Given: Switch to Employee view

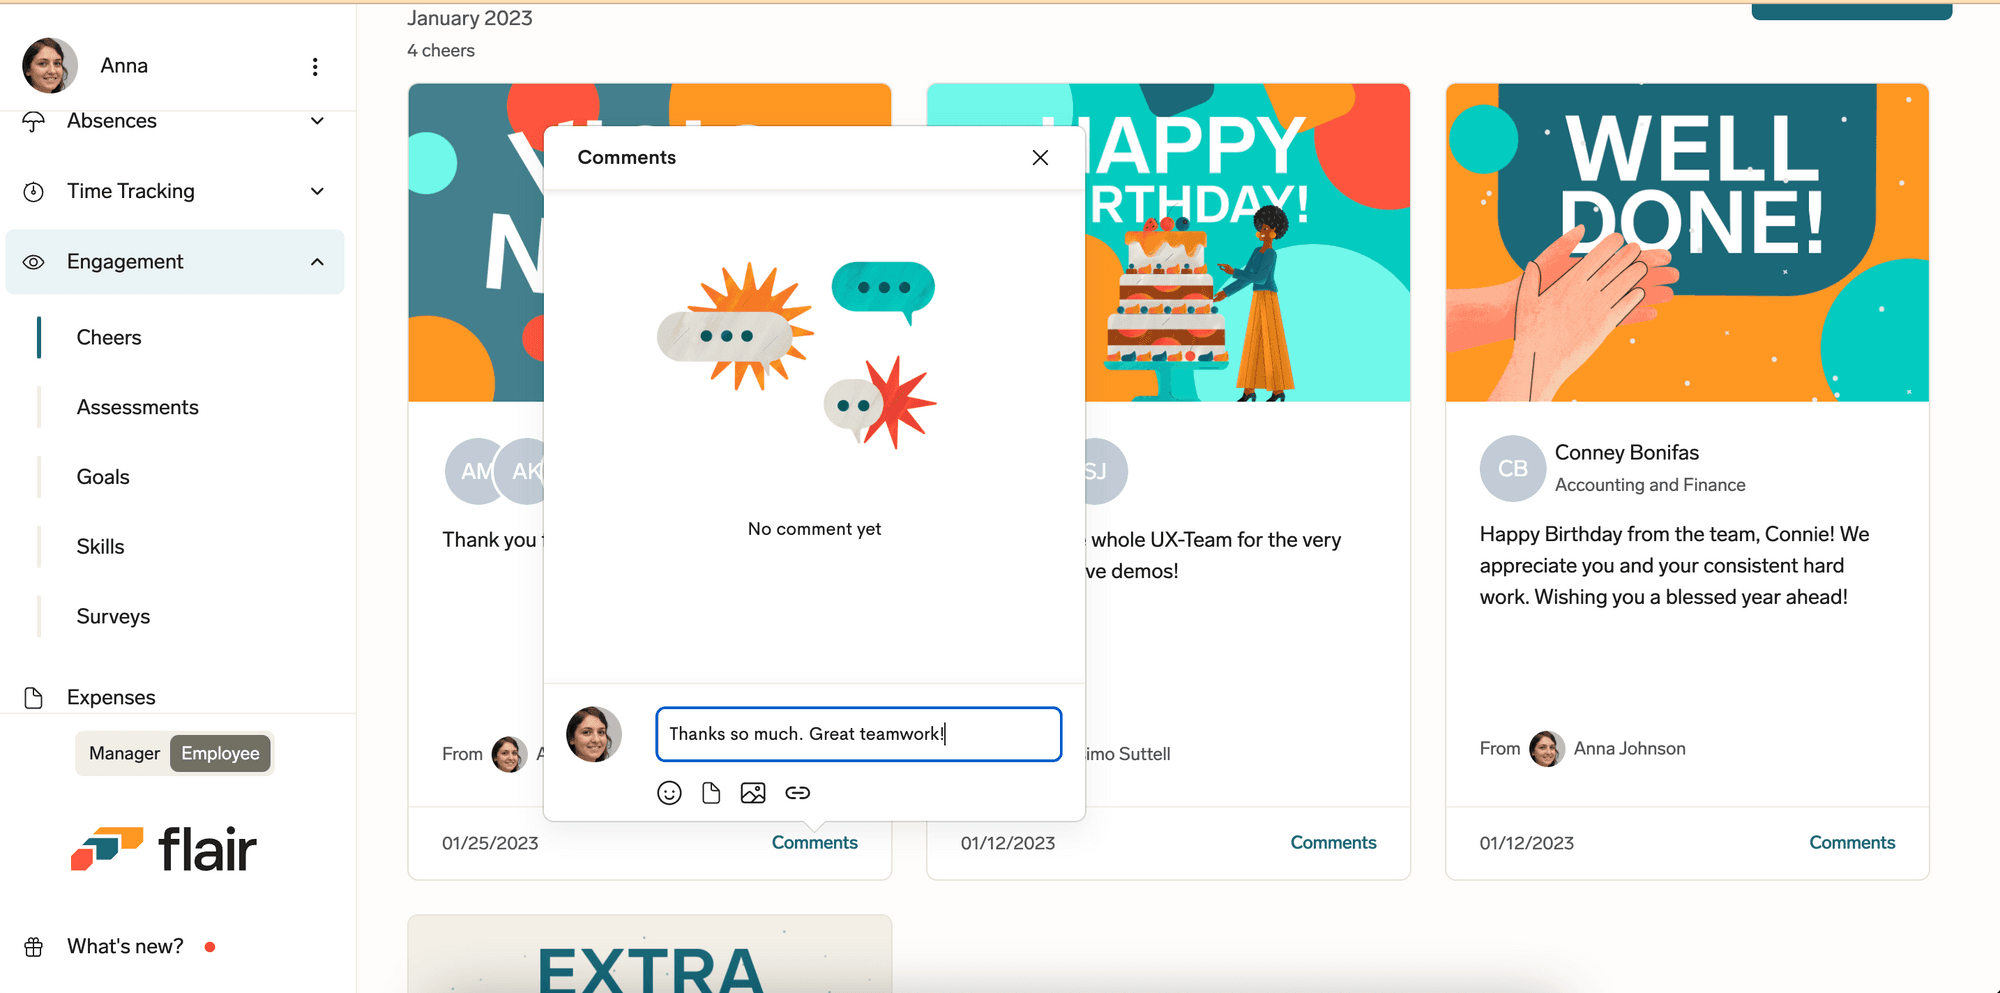Looking at the screenshot, I should 220,753.
